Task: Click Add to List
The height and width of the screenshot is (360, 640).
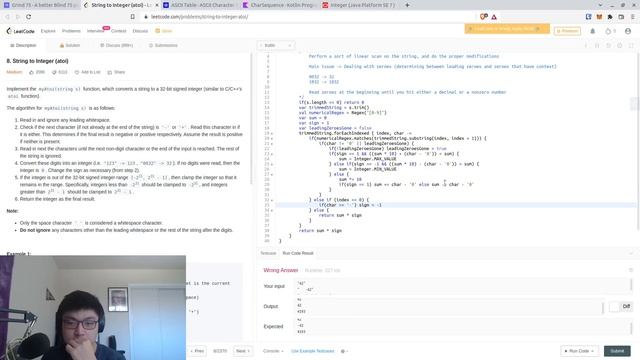Action: tap(87, 72)
